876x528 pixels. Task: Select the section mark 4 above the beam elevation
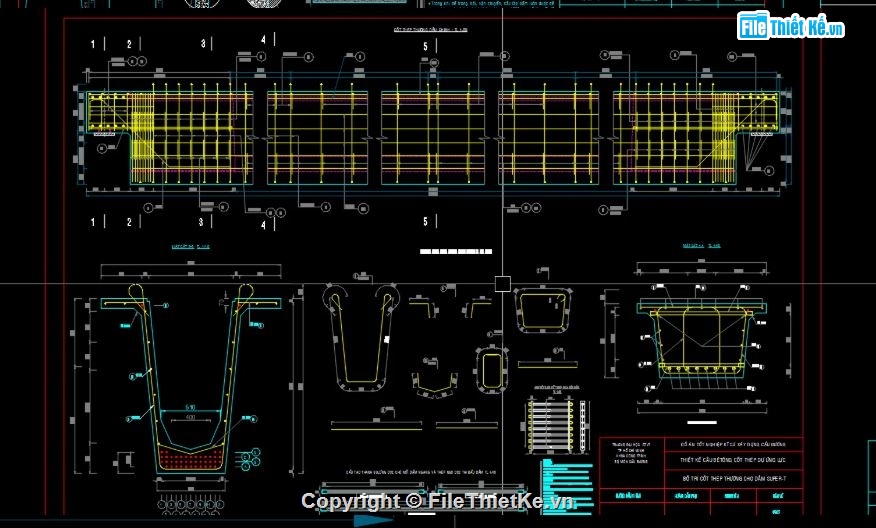coord(264,39)
